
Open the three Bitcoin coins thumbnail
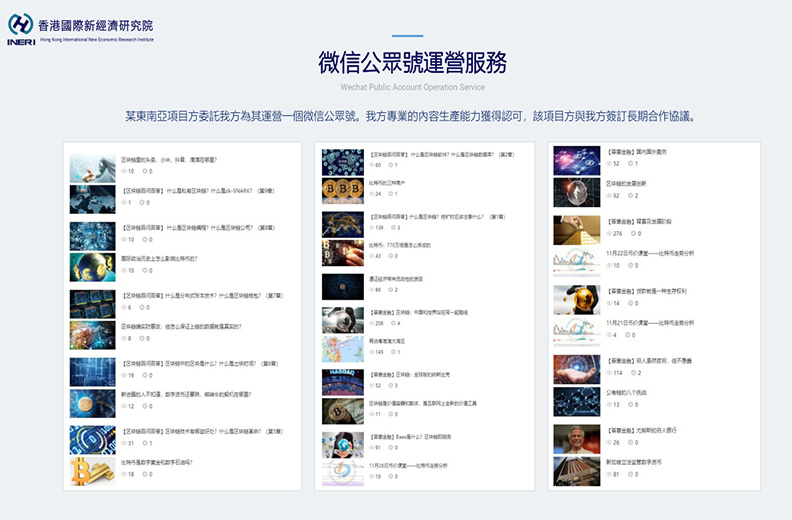tap(342, 191)
